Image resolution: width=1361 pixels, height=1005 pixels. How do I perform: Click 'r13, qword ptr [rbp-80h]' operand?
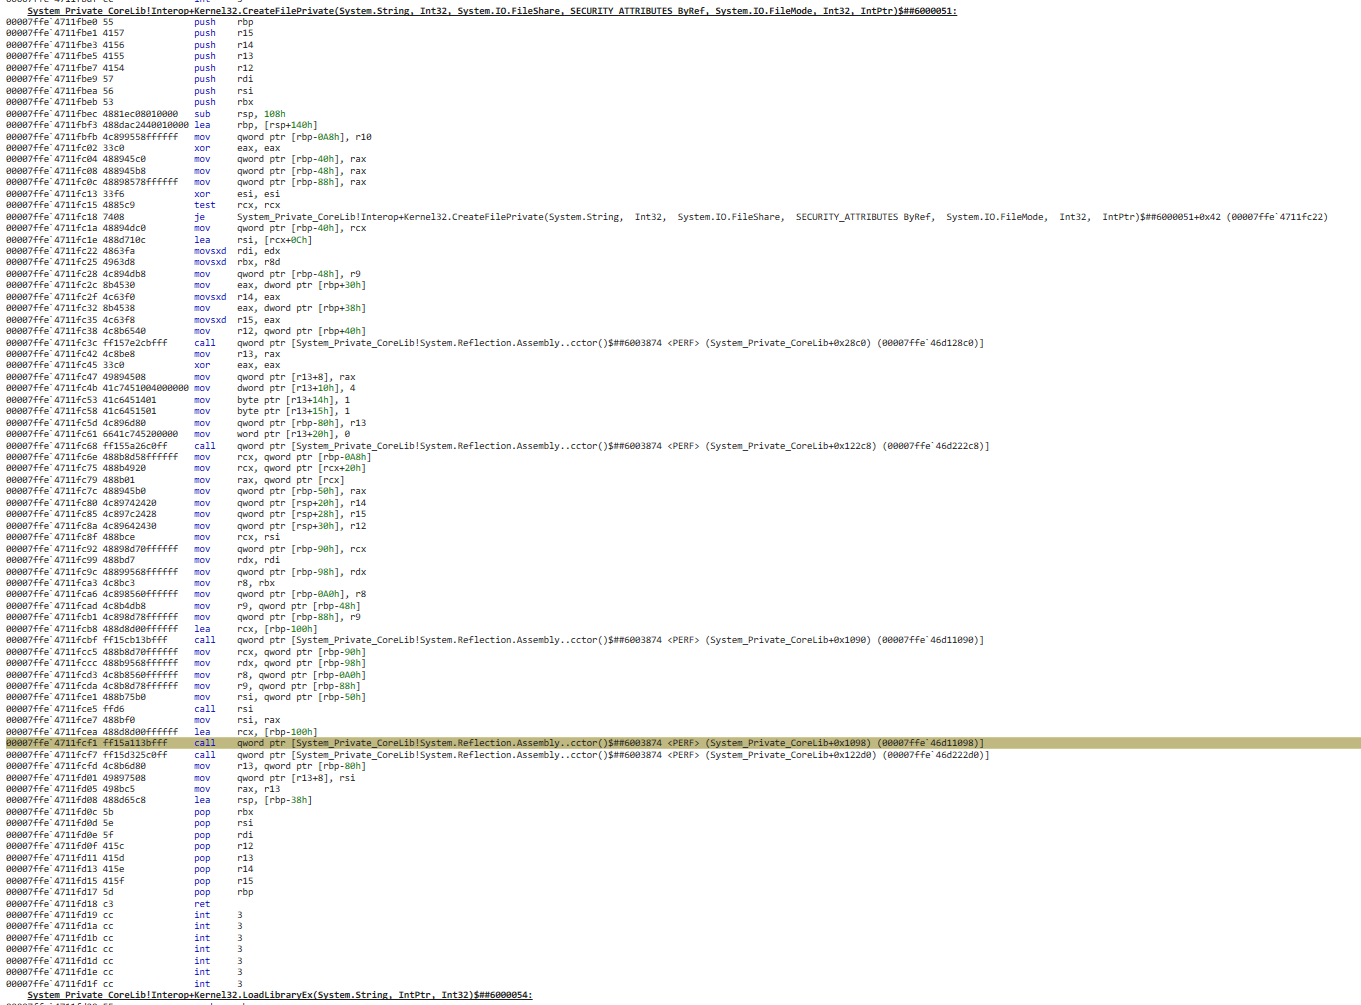[x=301, y=766]
